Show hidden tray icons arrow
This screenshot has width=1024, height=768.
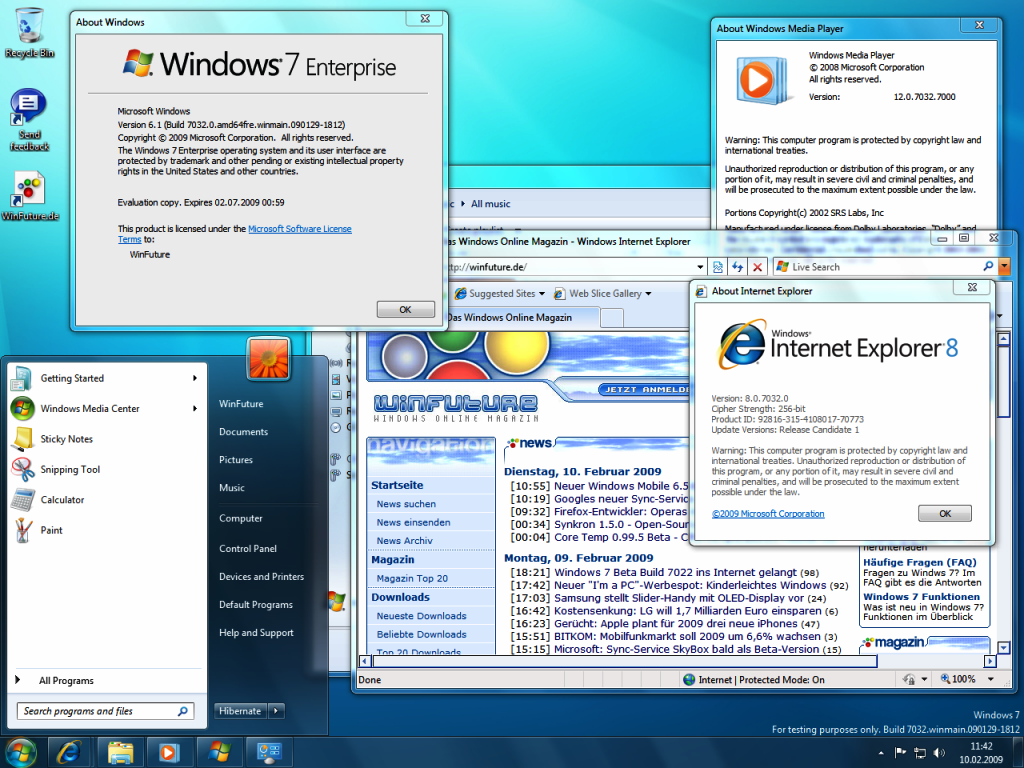(881, 753)
